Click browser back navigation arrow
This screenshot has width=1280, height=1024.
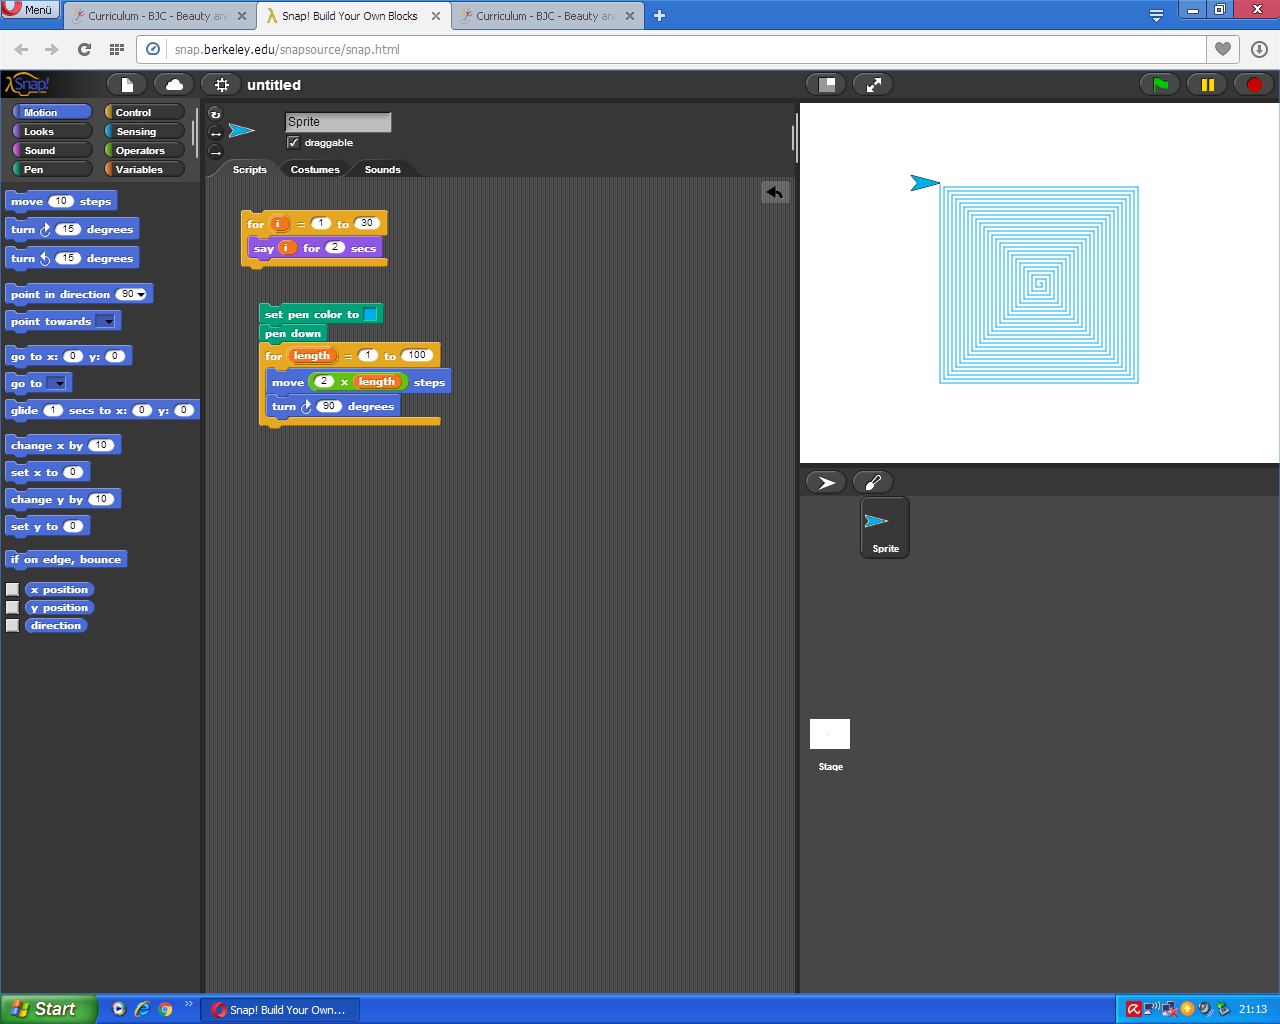(x=21, y=49)
